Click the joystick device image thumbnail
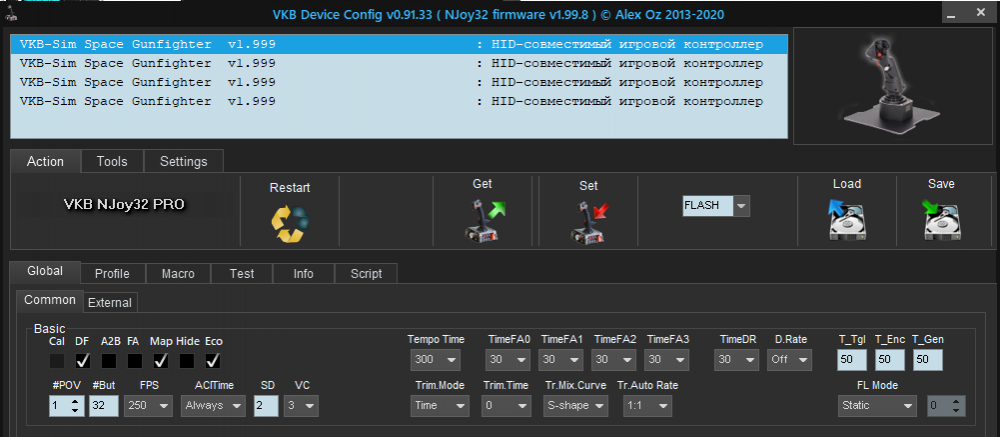This screenshot has width=1000, height=437. [x=893, y=85]
